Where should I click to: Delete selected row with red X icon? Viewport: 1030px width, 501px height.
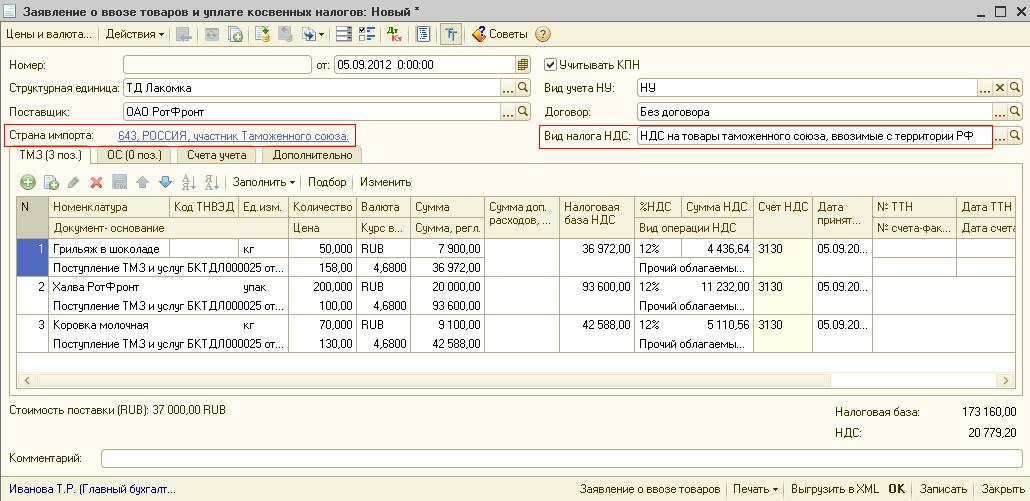[97, 182]
